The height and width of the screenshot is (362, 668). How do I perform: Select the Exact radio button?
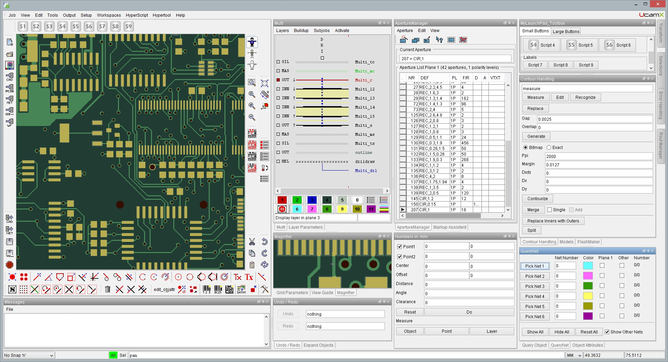549,147
